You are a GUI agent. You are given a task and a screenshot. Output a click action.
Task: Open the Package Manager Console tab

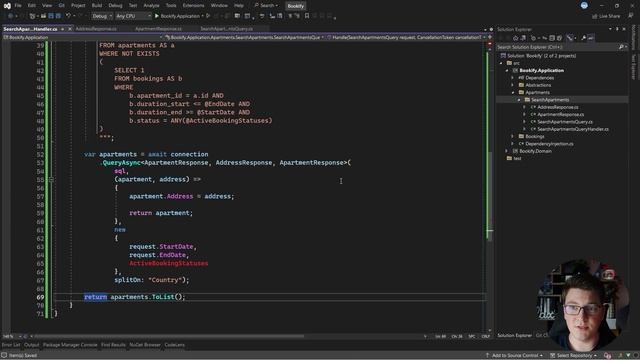pos(70,345)
